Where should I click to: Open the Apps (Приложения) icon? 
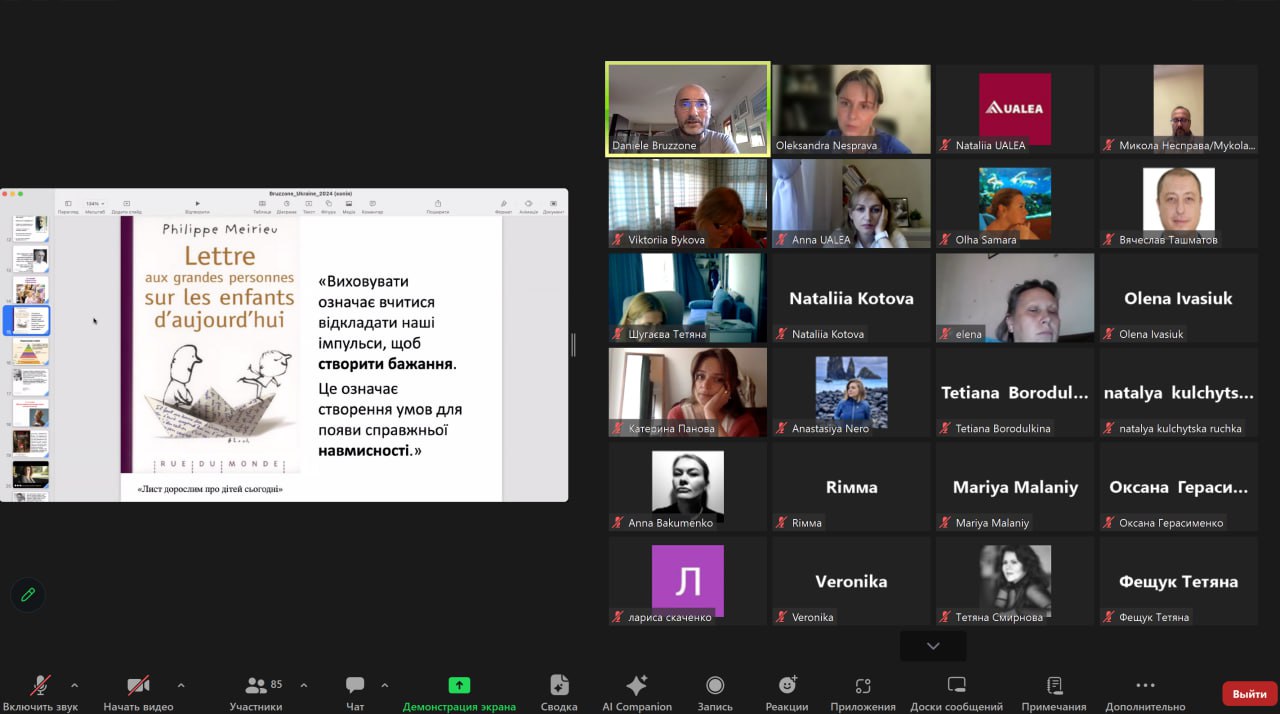(x=863, y=686)
